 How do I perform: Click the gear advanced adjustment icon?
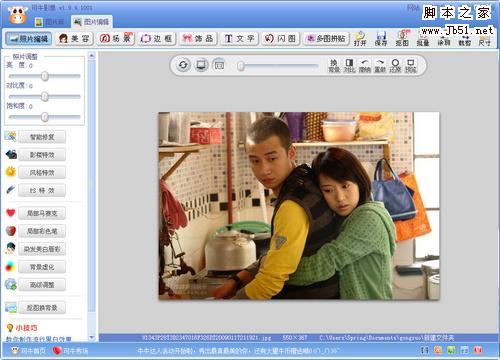point(11,284)
